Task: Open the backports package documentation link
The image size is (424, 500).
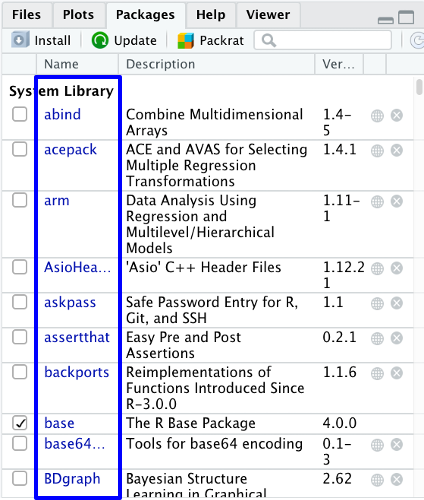Action: point(77,372)
